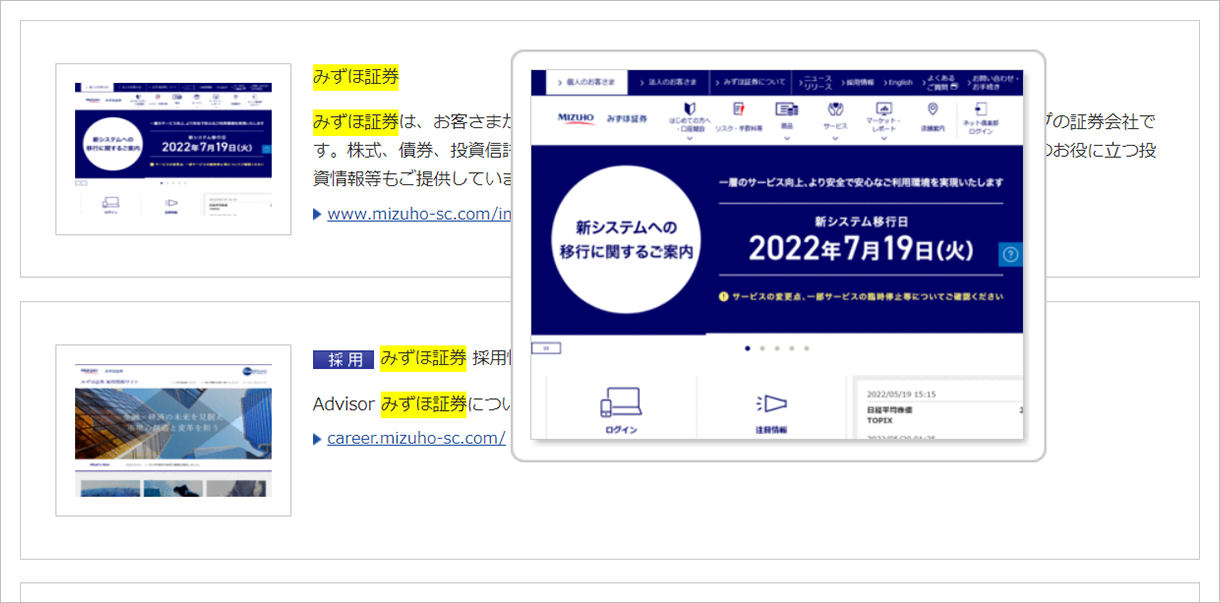Viewport: 1220px width, 603px height.
Task: Click the 2022/05/19 15:15 timestamp
Action: [903, 395]
